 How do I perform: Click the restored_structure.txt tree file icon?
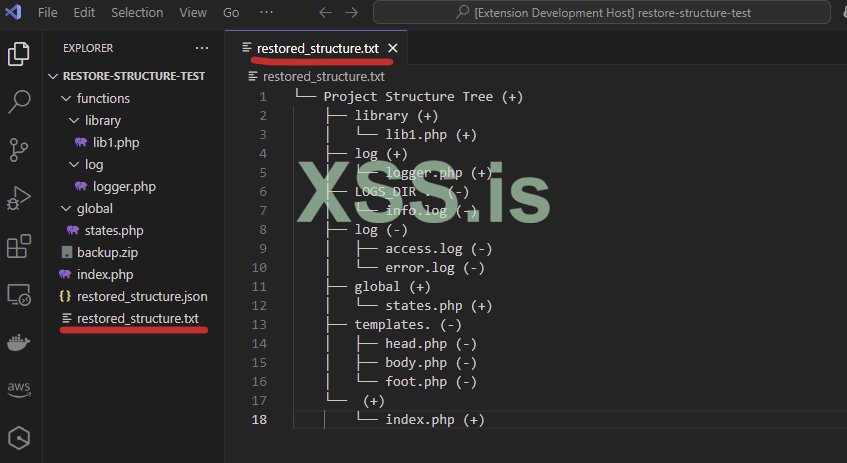coord(67,318)
